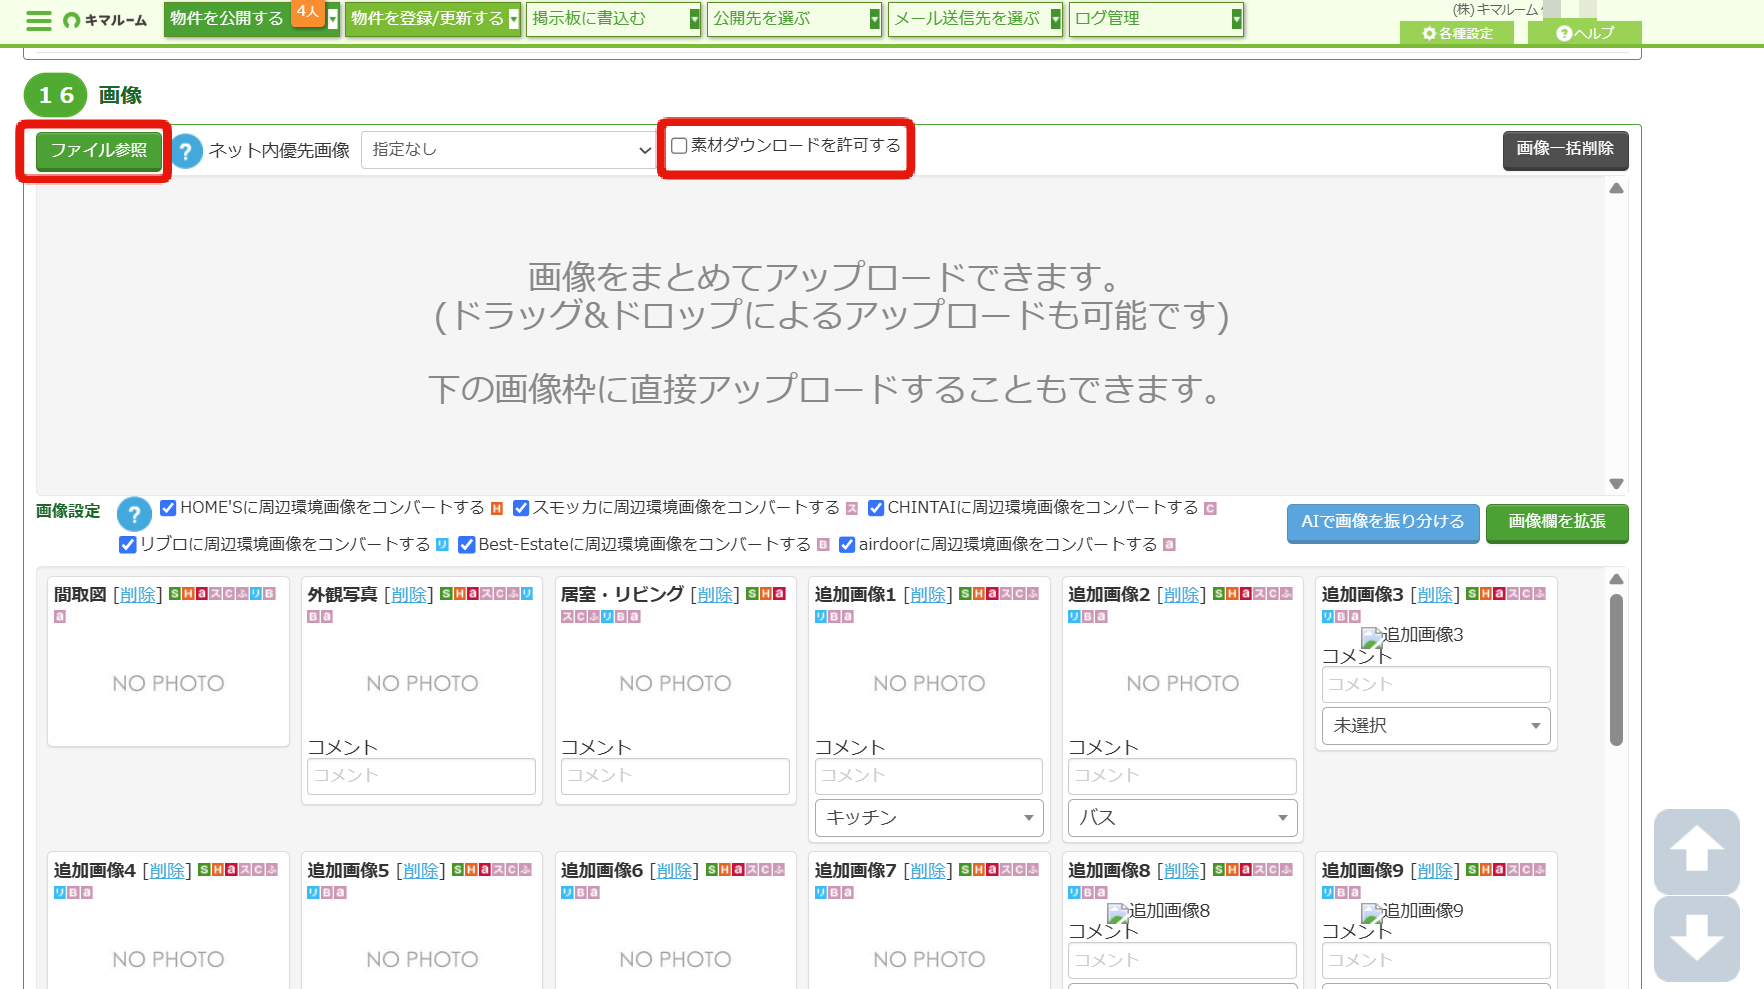Click the broken 追加画像8 image icon
This screenshot has height=989, width=1764.
point(1118,913)
